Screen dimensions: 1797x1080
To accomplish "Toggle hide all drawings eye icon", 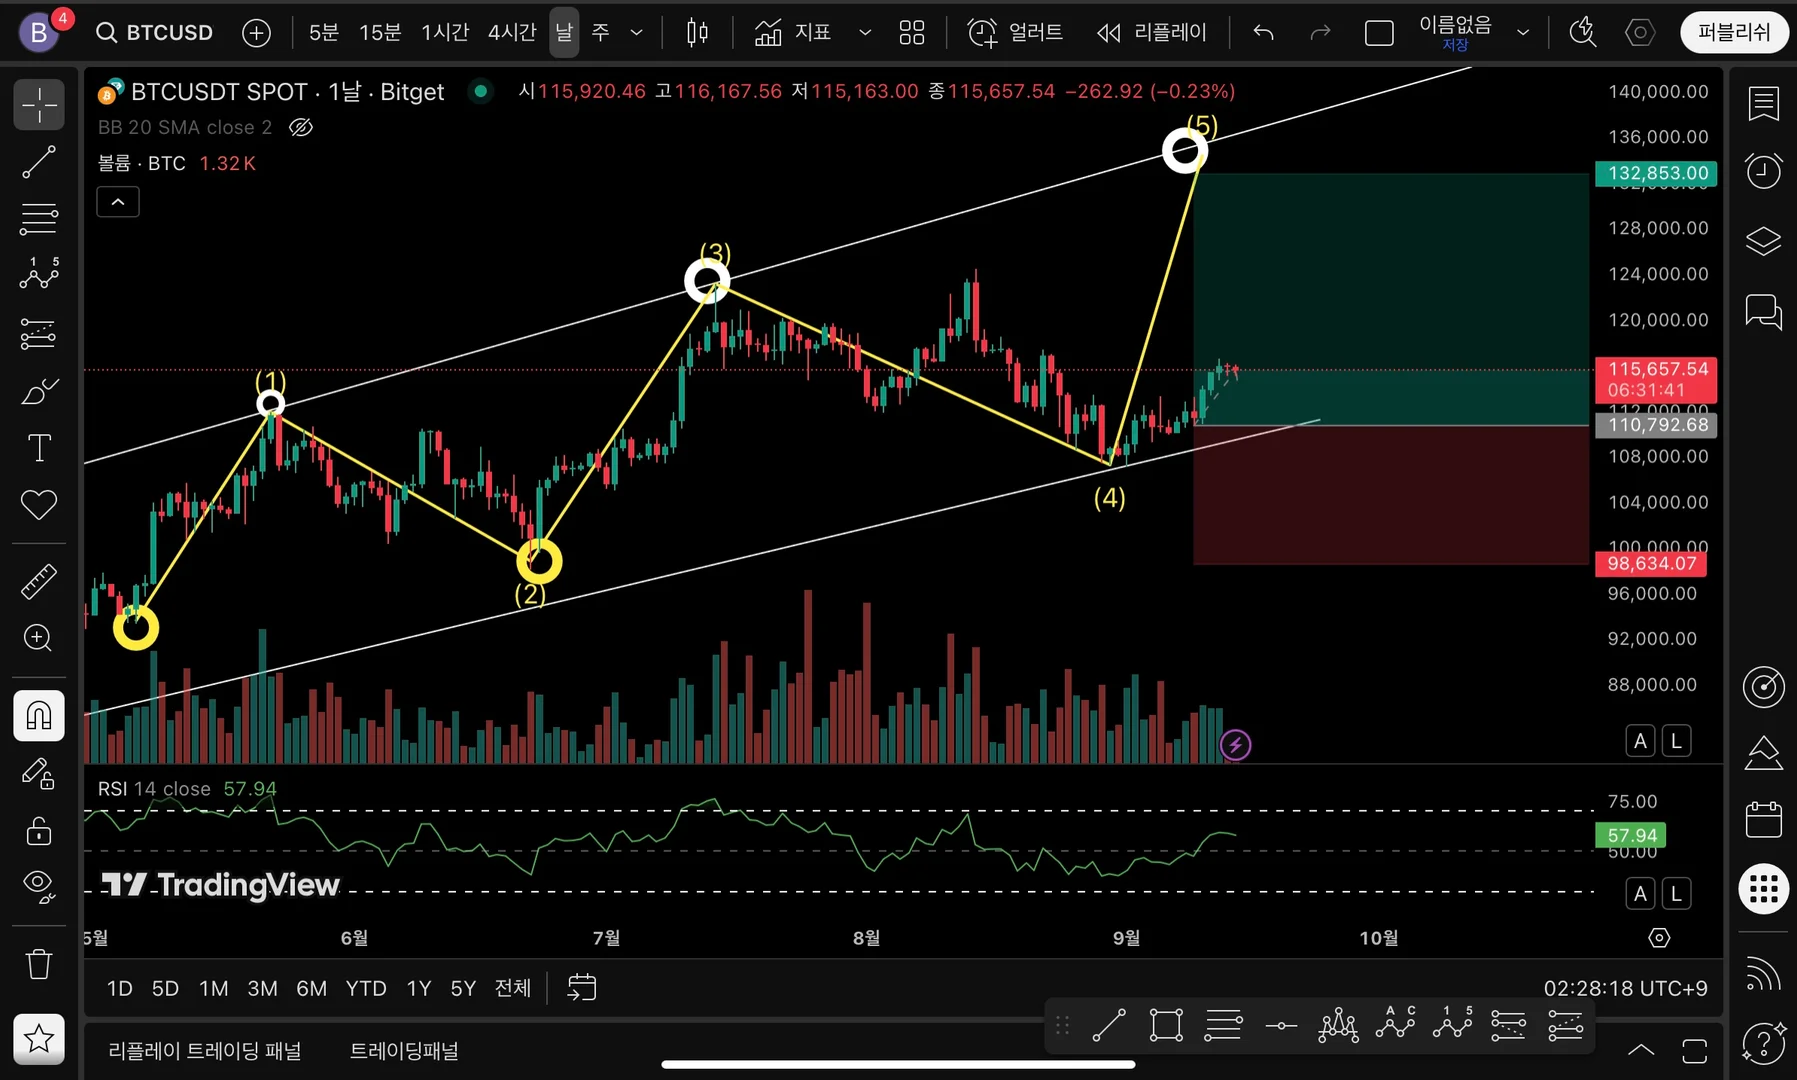I will (x=39, y=886).
